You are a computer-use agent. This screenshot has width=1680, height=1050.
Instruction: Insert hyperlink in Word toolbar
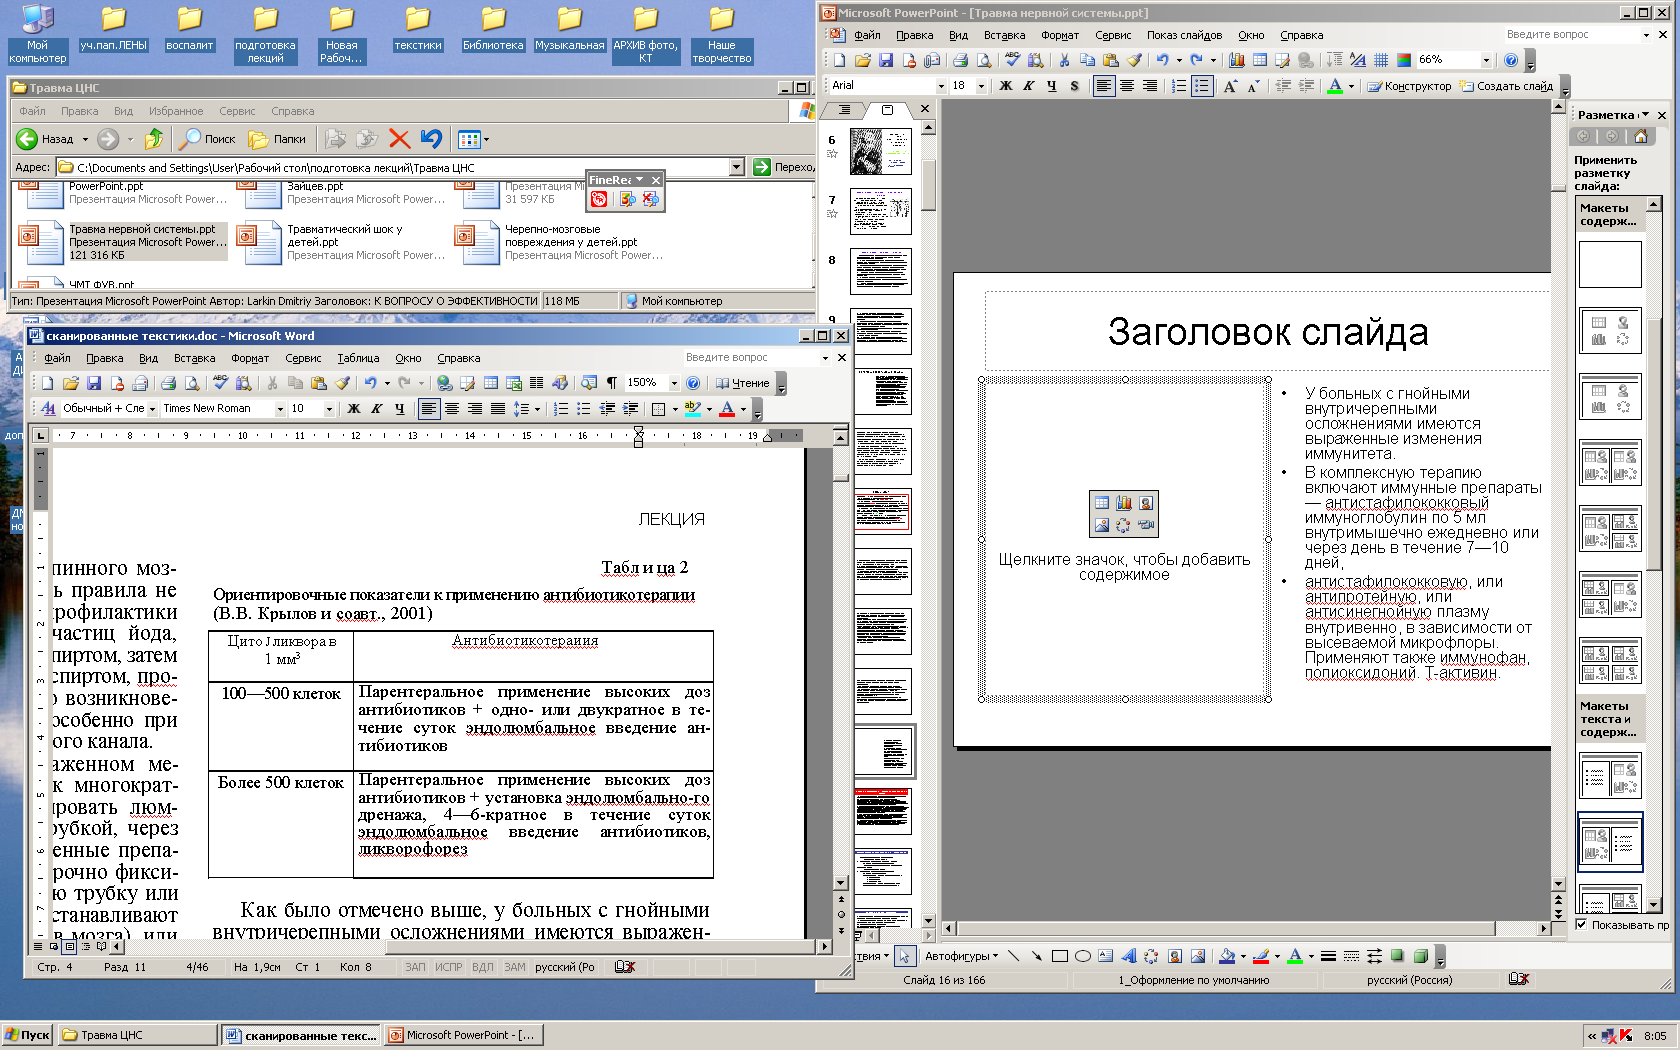coord(444,383)
